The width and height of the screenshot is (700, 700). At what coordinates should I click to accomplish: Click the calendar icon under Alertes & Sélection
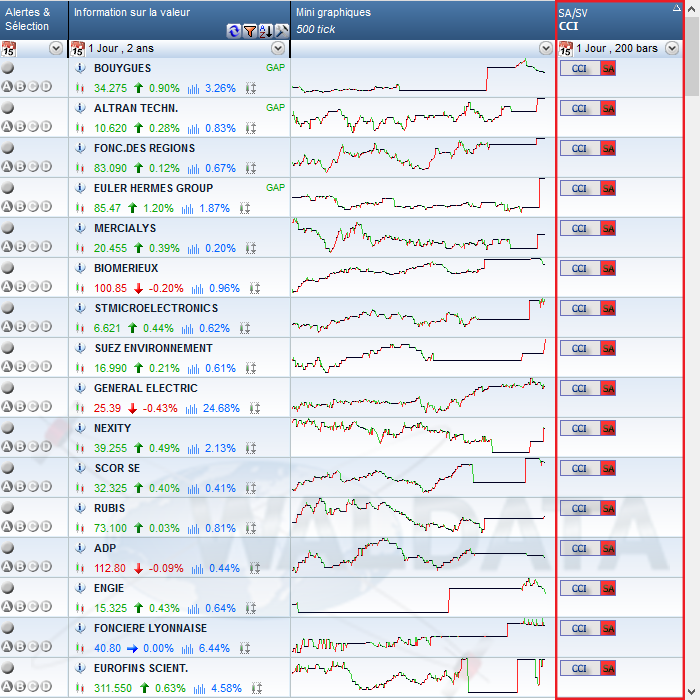tap(8, 49)
